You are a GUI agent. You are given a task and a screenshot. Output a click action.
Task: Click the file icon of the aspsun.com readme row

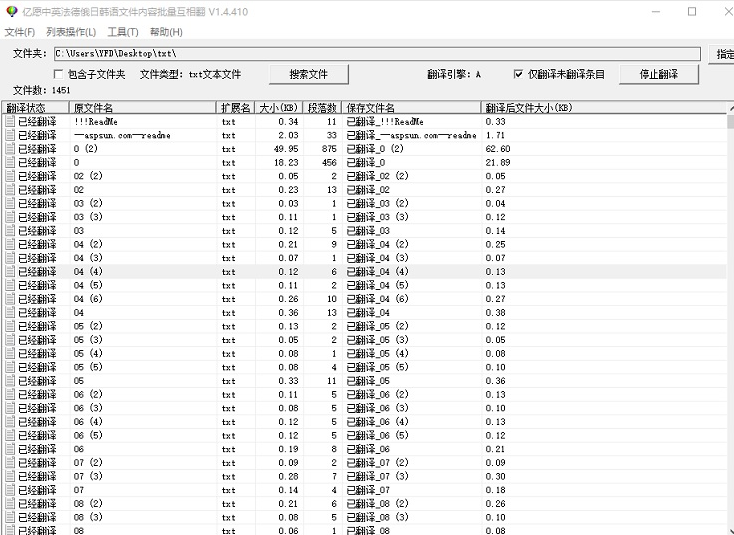10,135
